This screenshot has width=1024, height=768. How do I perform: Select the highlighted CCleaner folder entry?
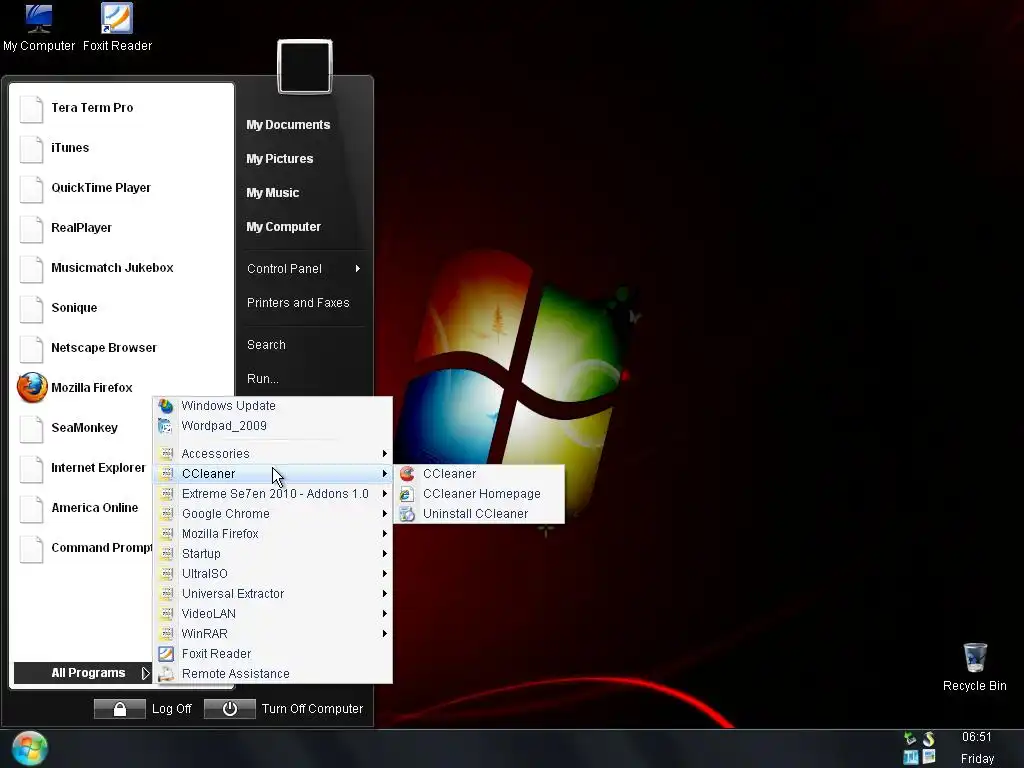tap(274, 473)
